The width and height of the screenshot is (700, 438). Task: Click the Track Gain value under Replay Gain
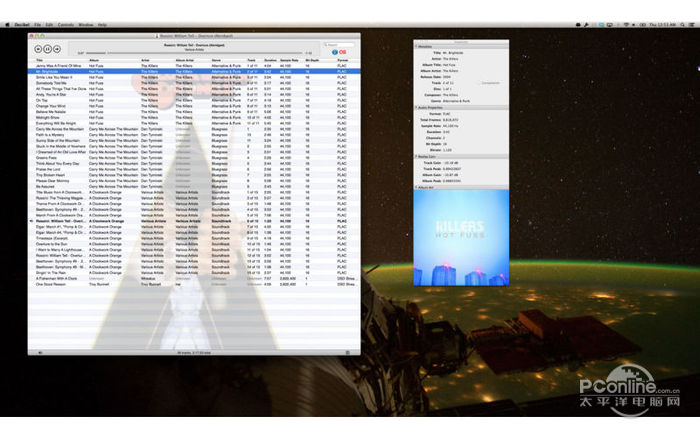point(450,163)
